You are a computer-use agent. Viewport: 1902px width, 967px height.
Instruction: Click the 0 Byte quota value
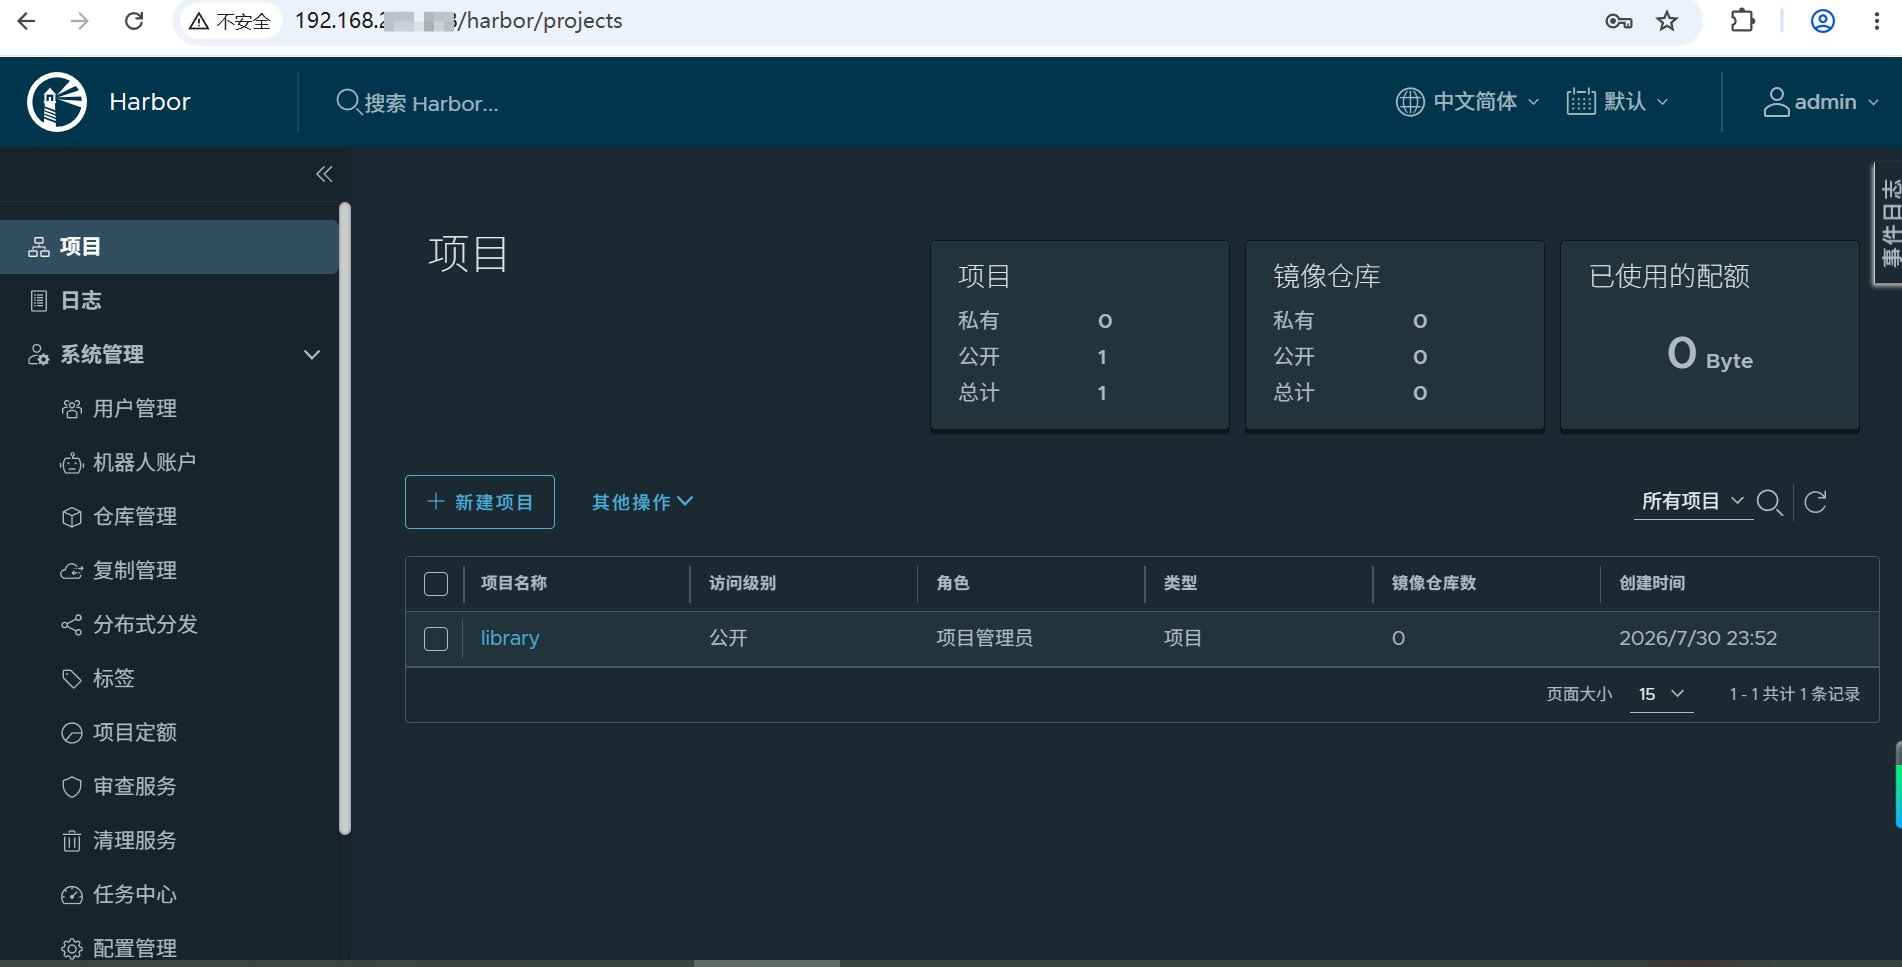(1710, 354)
